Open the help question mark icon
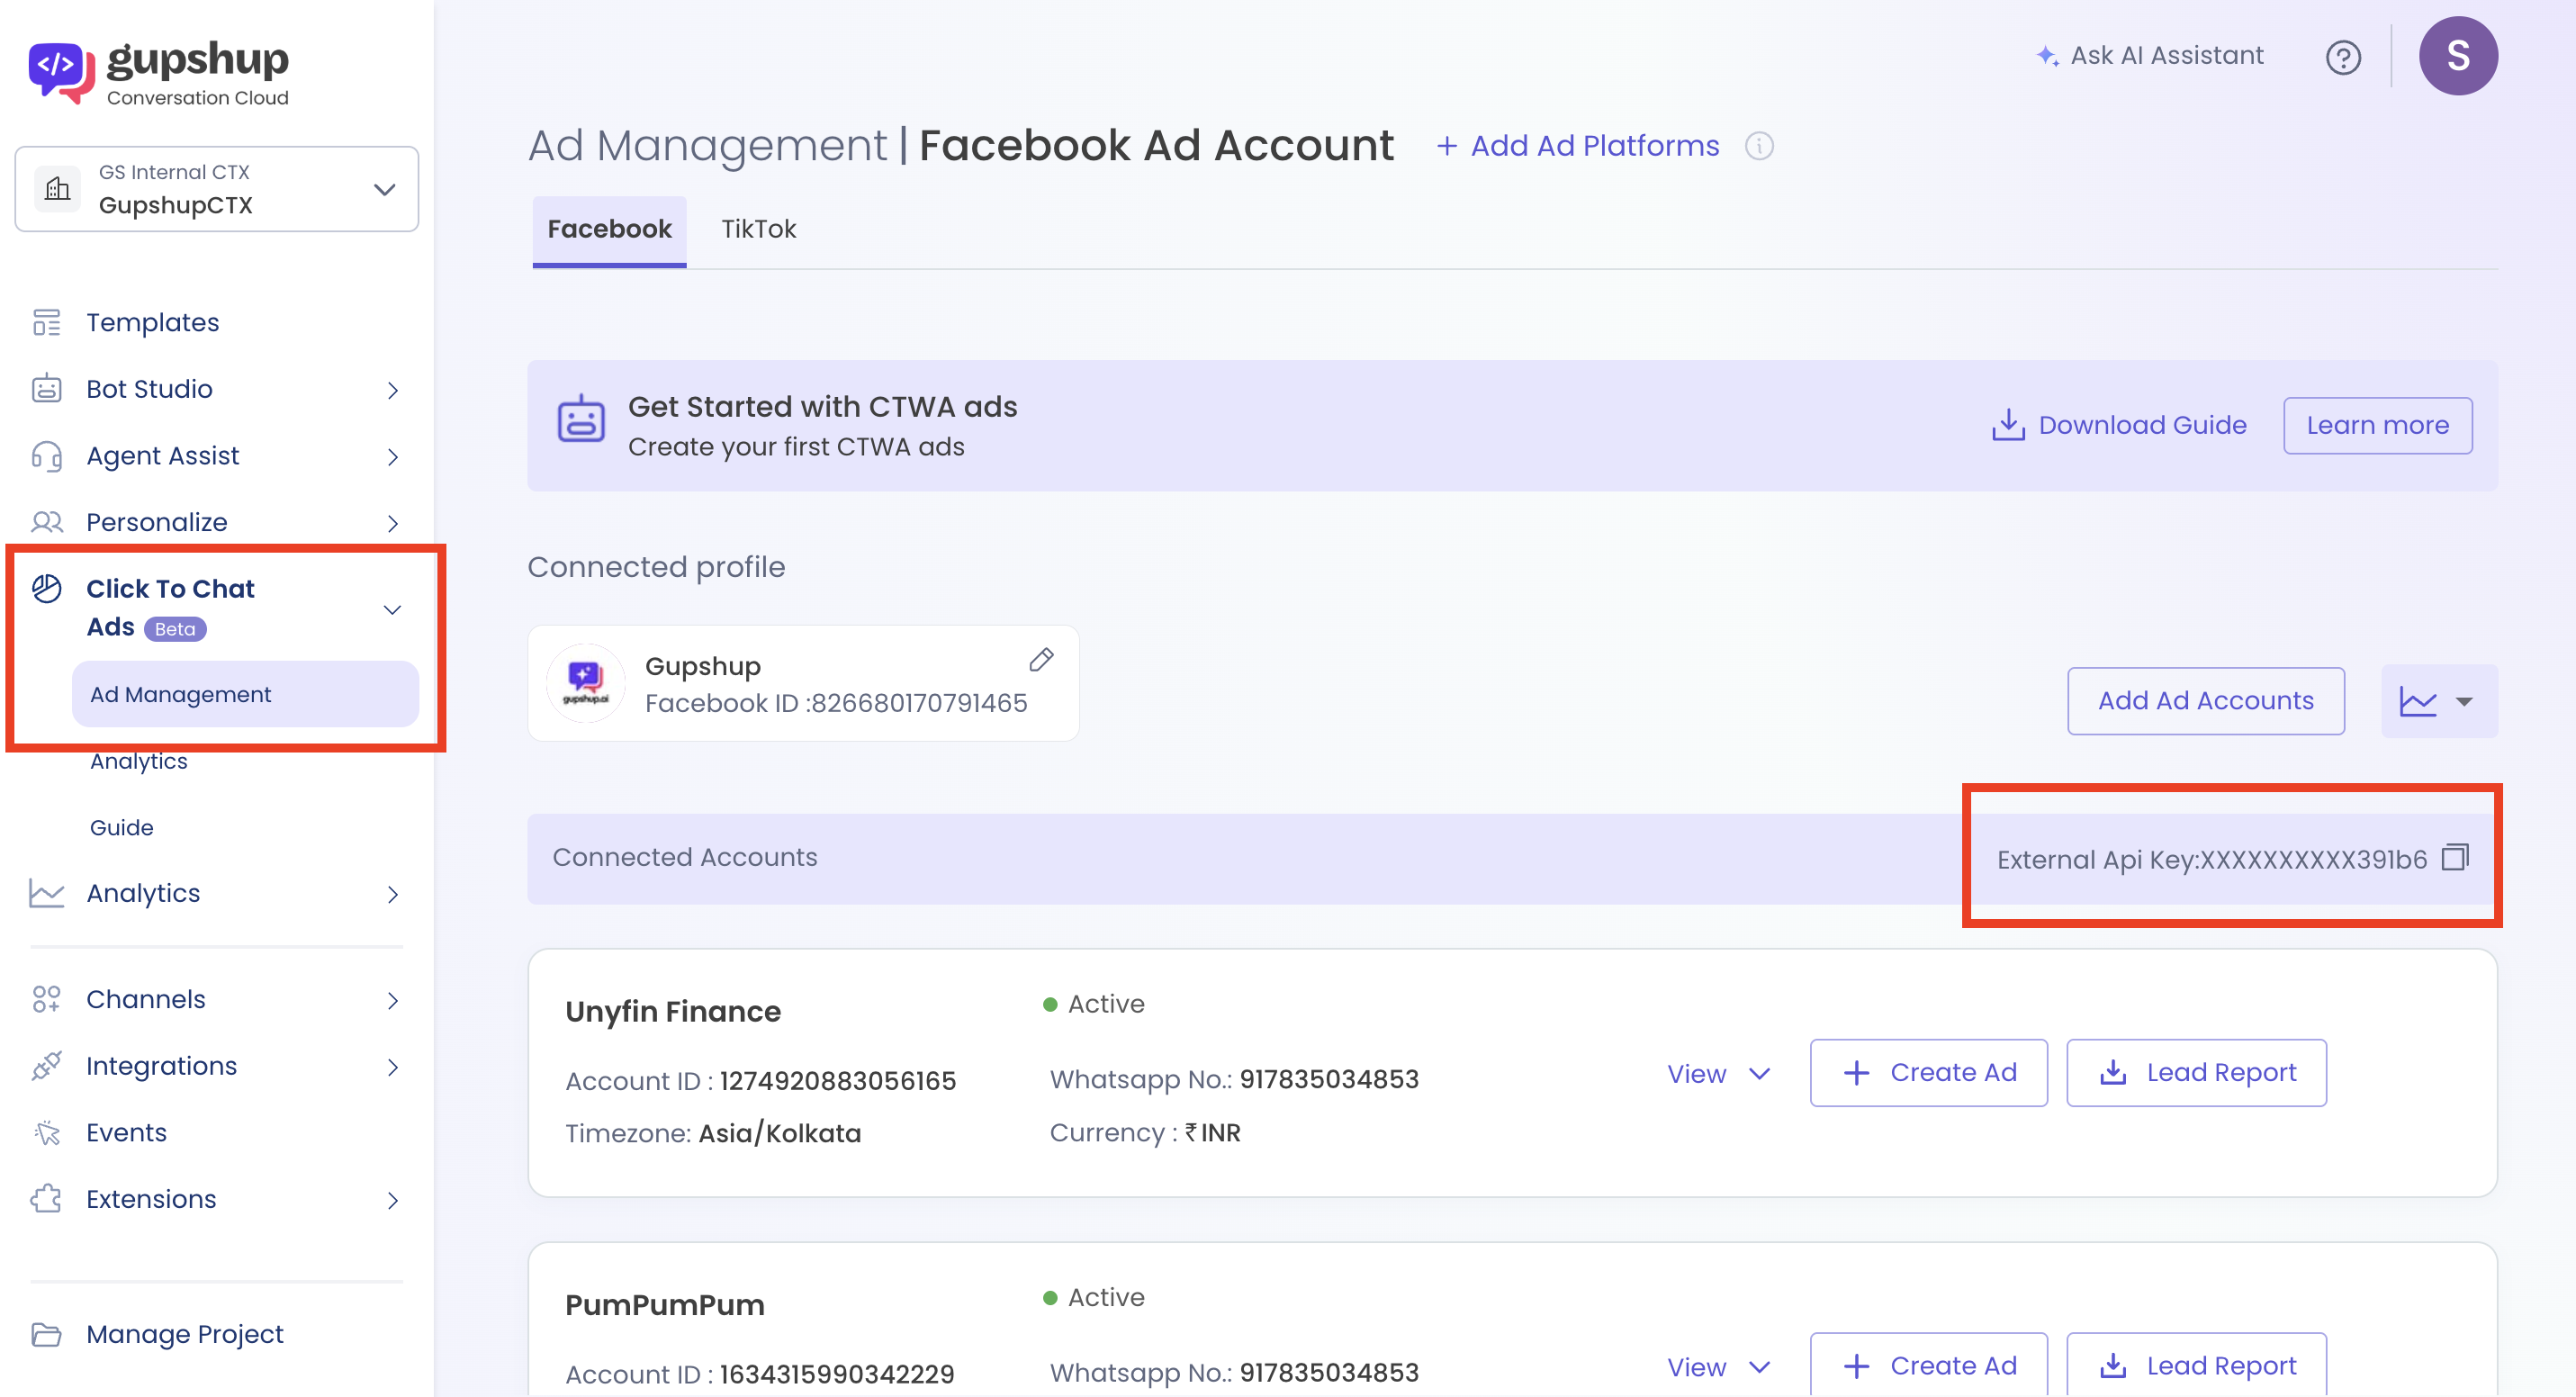The height and width of the screenshot is (1397, 2576). (x=2342, y=57)
